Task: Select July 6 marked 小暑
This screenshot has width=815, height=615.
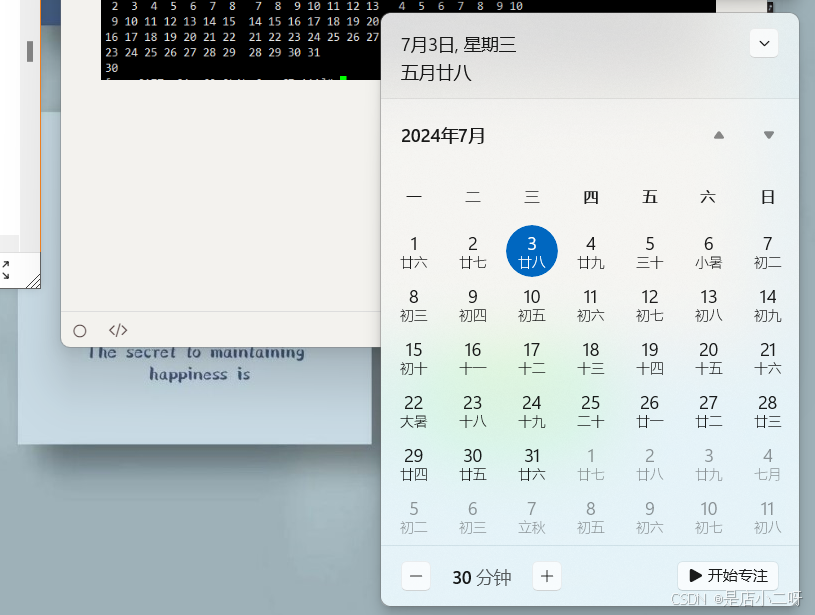Action: point(708,251)
